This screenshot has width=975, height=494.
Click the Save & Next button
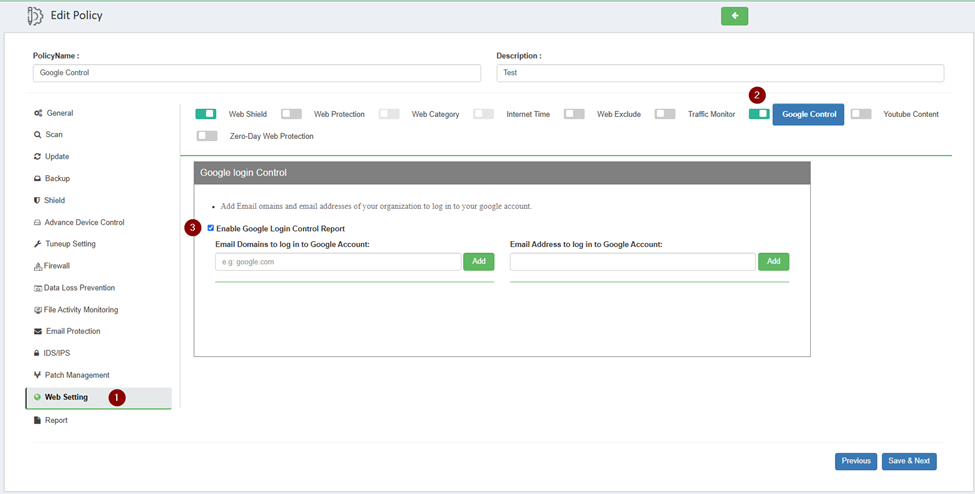tap(909, 461)
